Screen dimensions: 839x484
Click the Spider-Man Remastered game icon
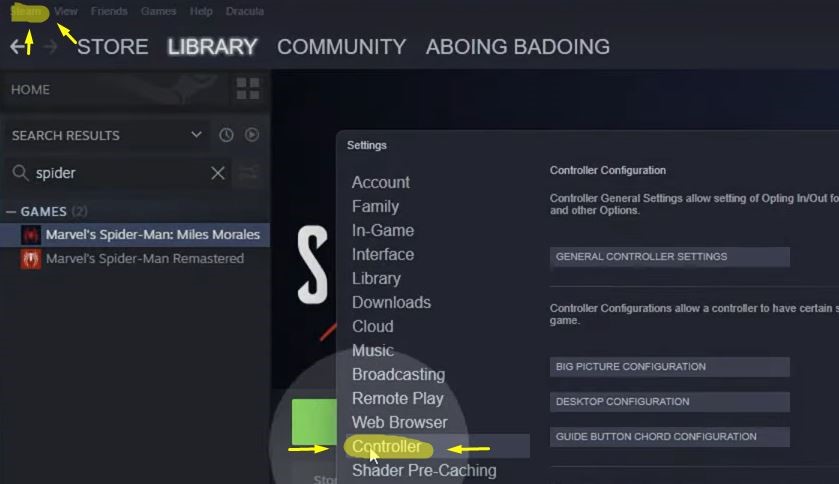30,259
